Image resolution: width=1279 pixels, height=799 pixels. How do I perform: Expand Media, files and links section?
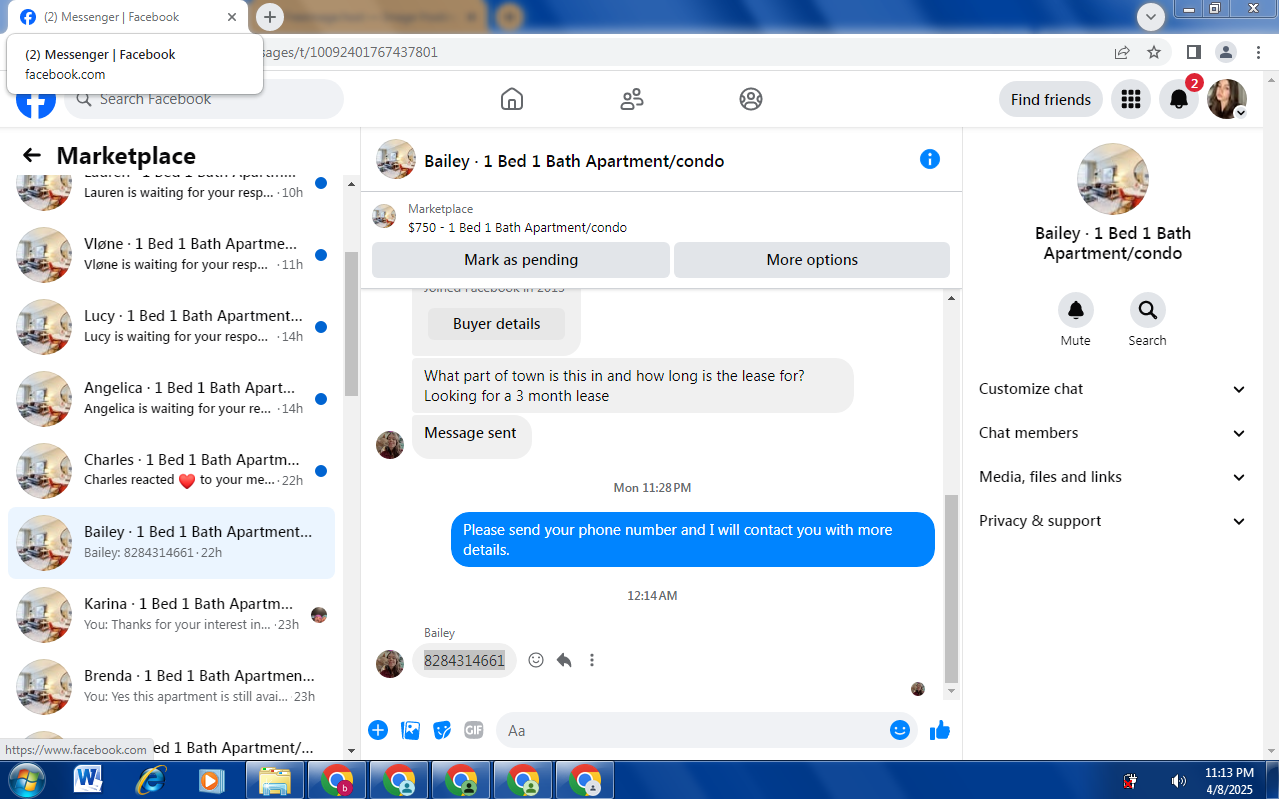coord(1113,477)
